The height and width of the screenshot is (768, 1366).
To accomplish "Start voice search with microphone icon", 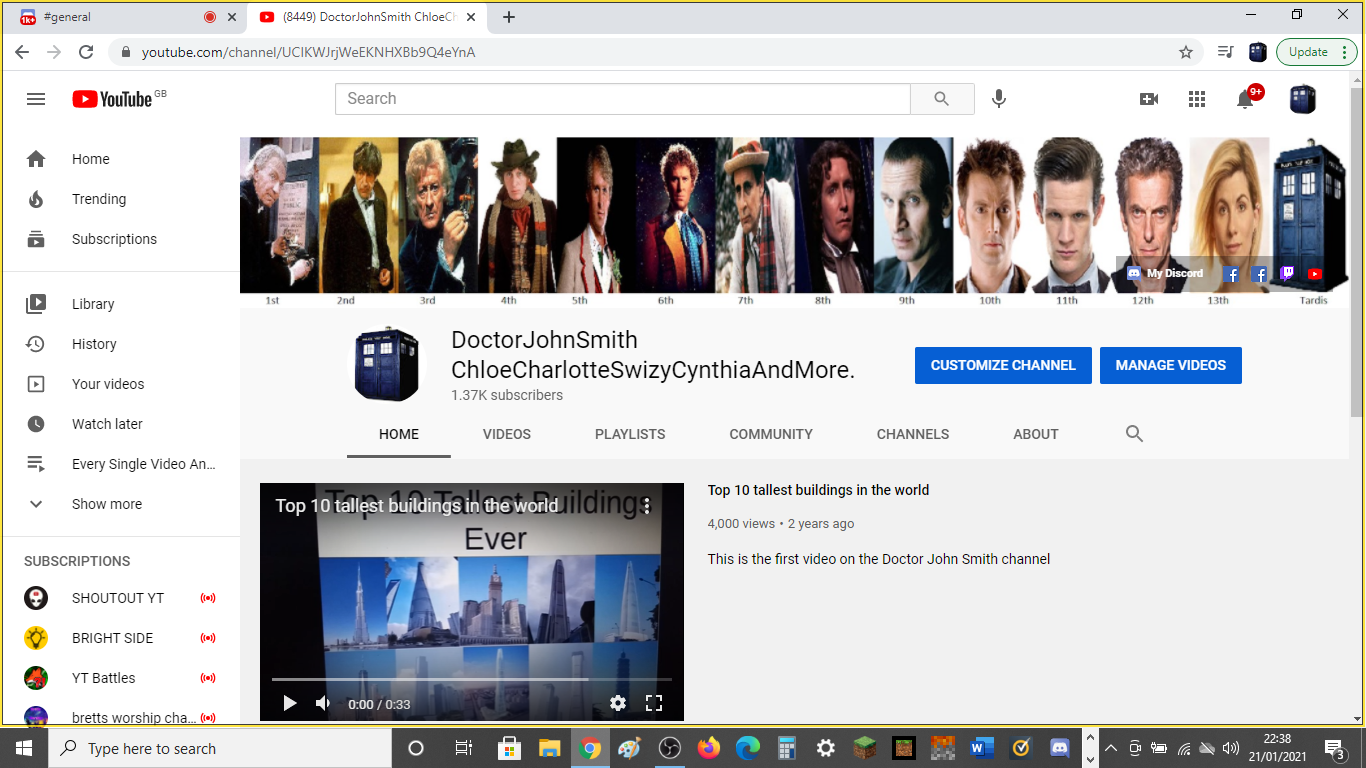I will [x=998, y=99].
